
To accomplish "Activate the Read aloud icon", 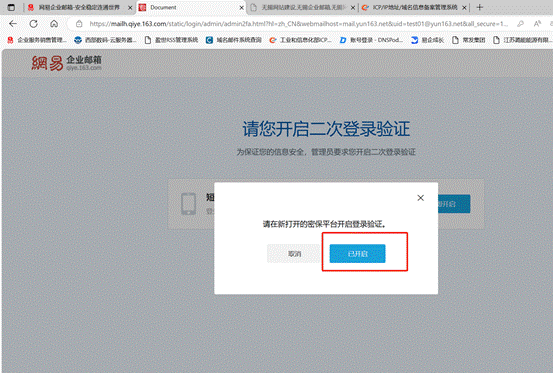I will 537,24.
